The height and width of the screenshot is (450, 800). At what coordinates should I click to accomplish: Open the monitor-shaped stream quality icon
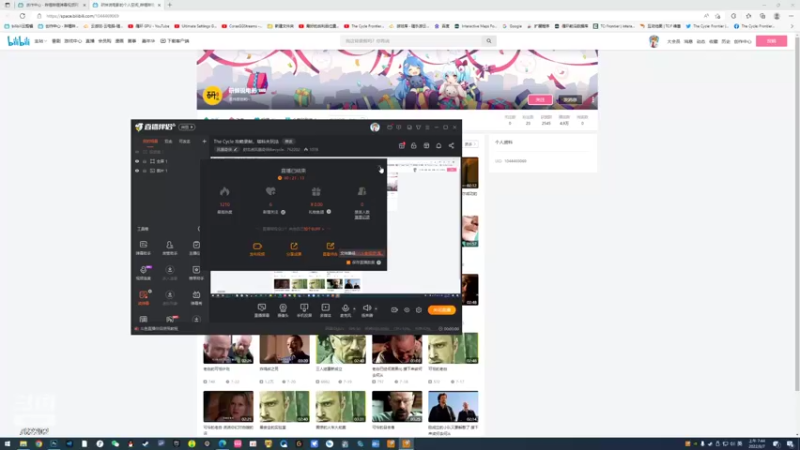pyautogui.click(x=262, y=310)
